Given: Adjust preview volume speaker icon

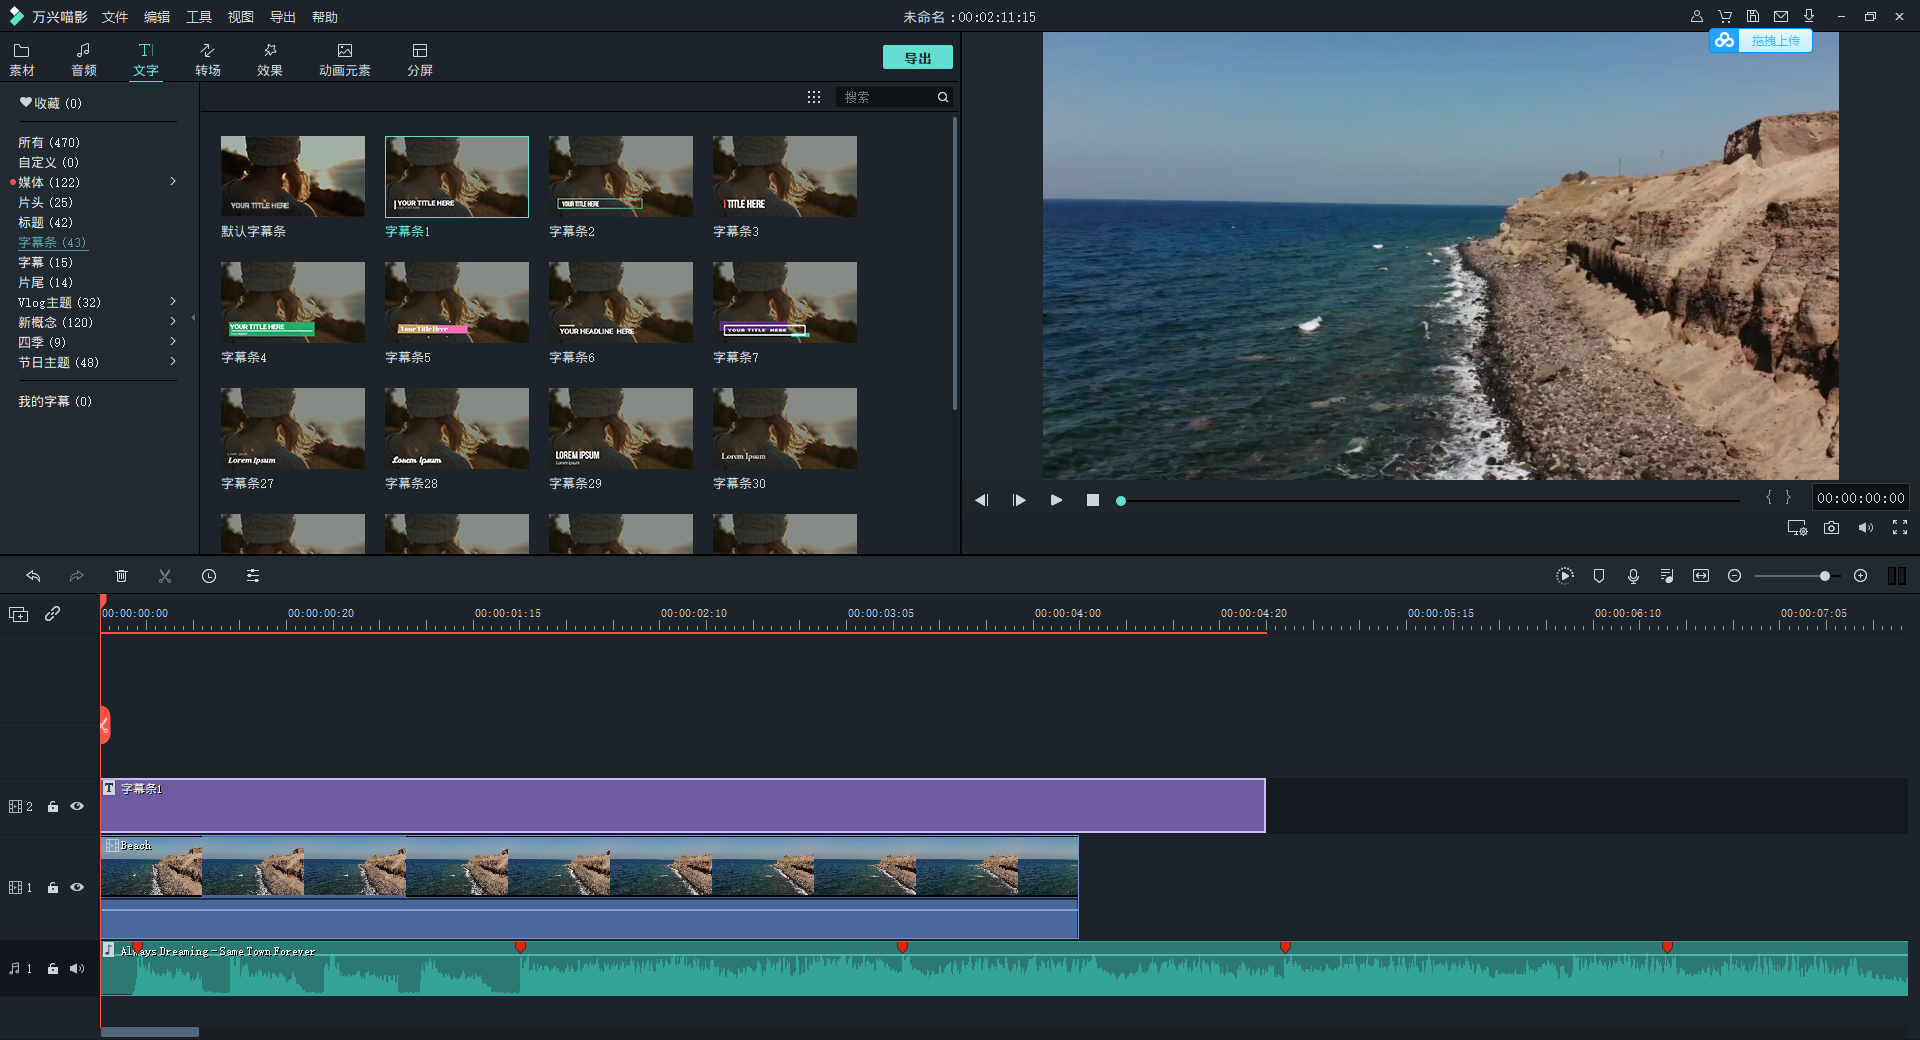Looking at the screenshot, I should point(1866,528).
